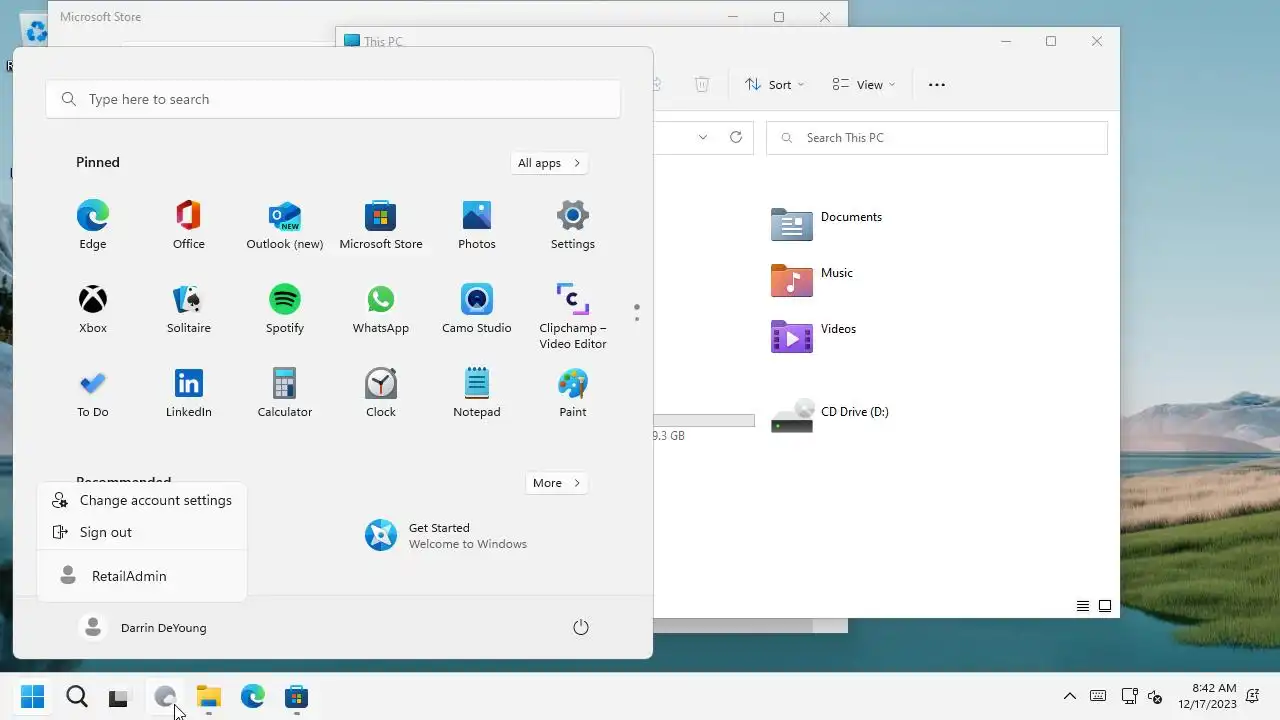Open Notepad from pinned apps
This screenshot has height=720, width=1280.
[x=477, y=392]
